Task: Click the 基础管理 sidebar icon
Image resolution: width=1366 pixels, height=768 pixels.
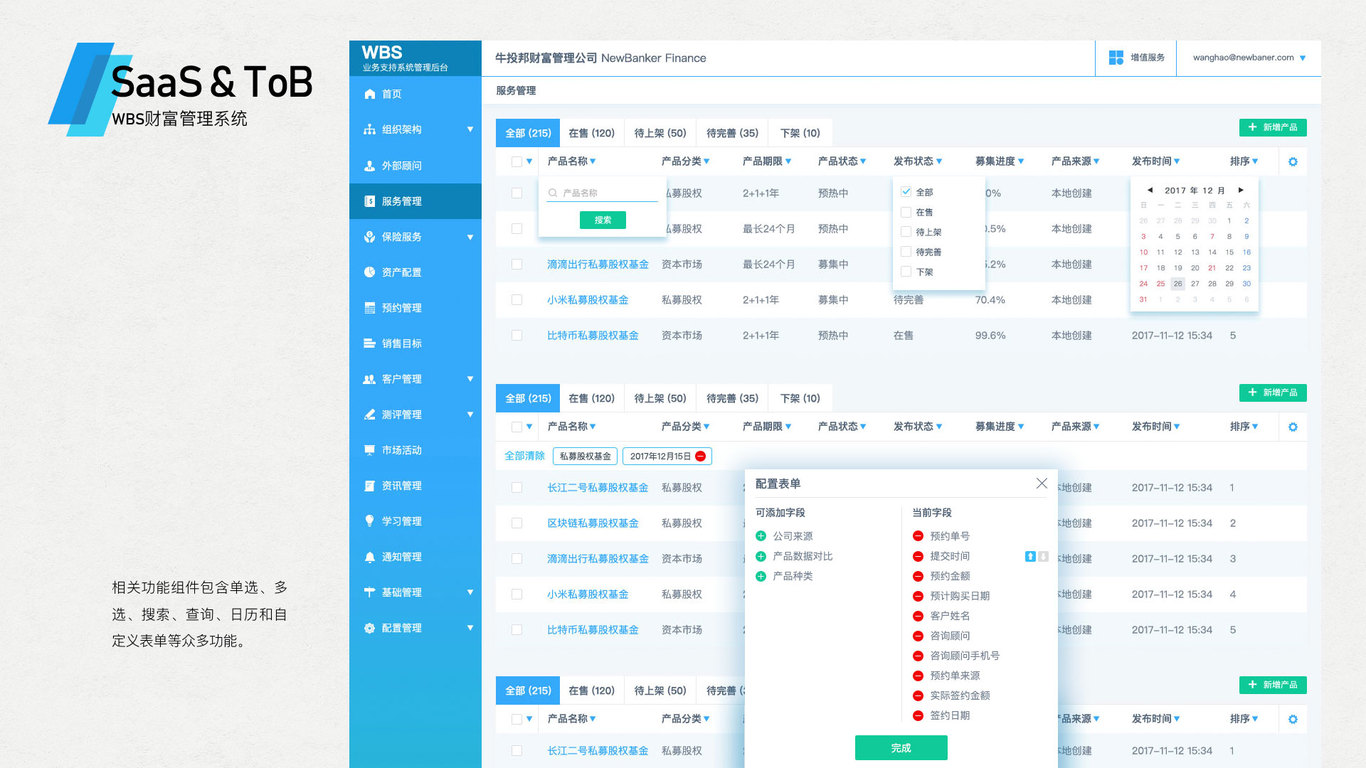Action: click(369, 592)
